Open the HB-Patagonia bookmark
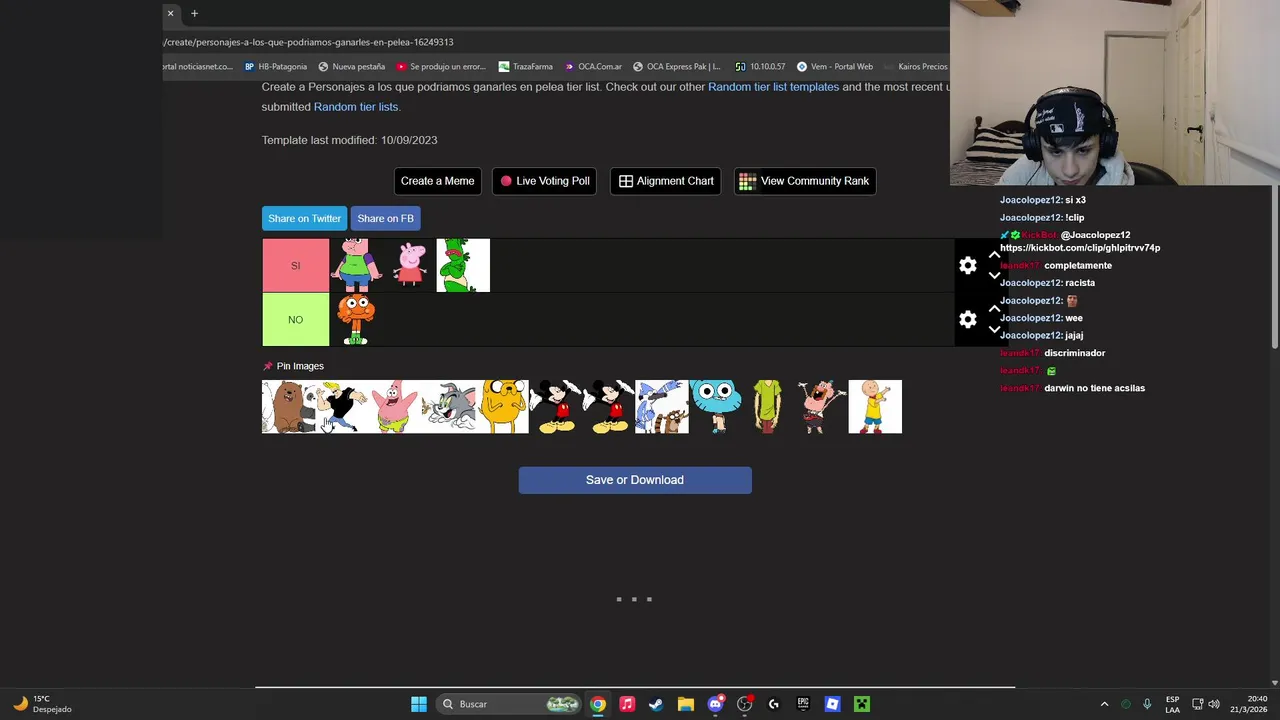 pyautogui.click(x=275, y=67)
